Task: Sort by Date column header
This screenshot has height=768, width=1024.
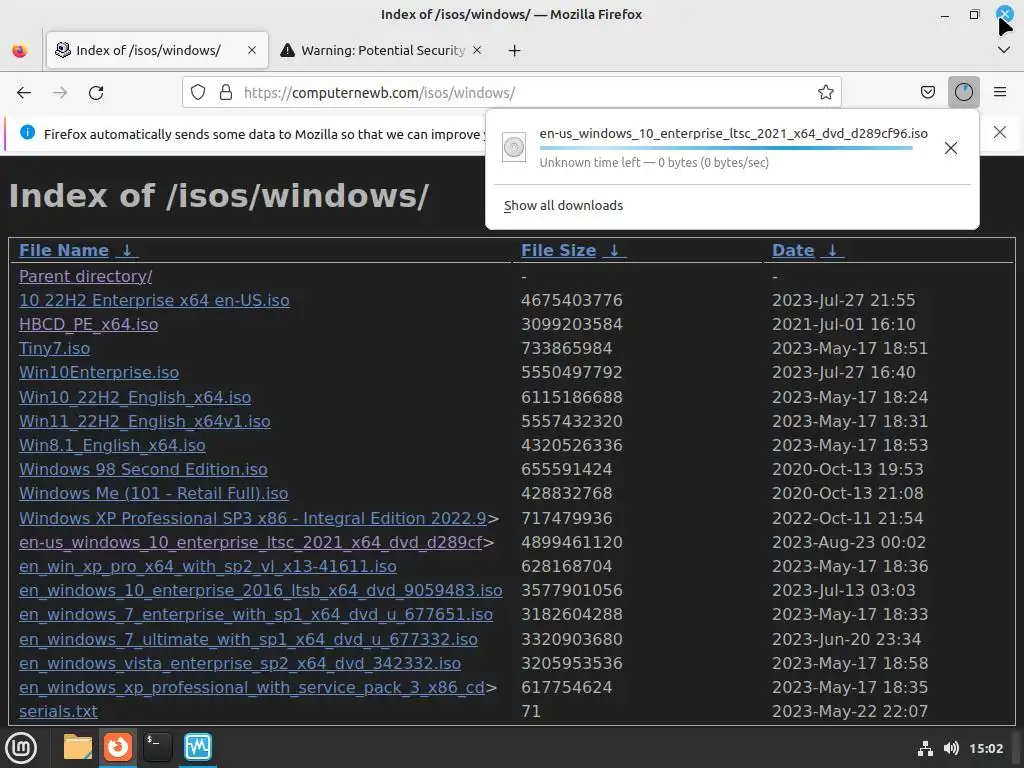Action: (x=793, y=251)
